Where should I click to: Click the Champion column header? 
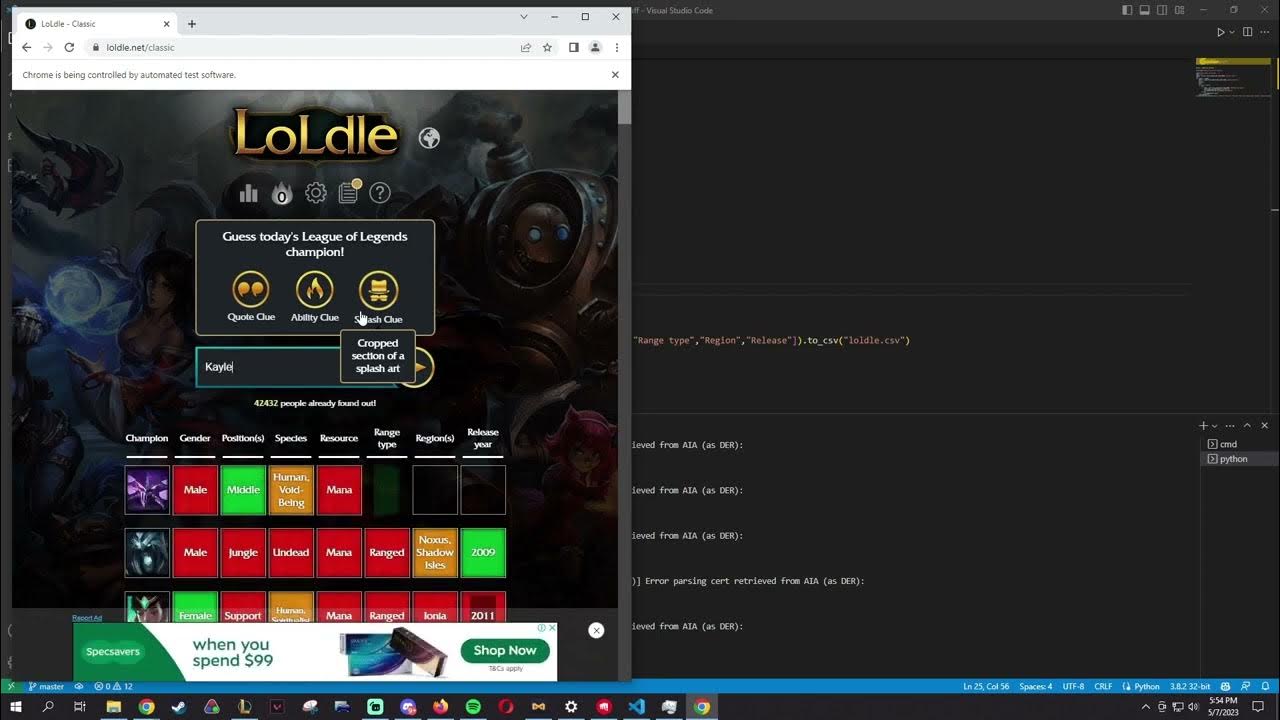point(147,438)
